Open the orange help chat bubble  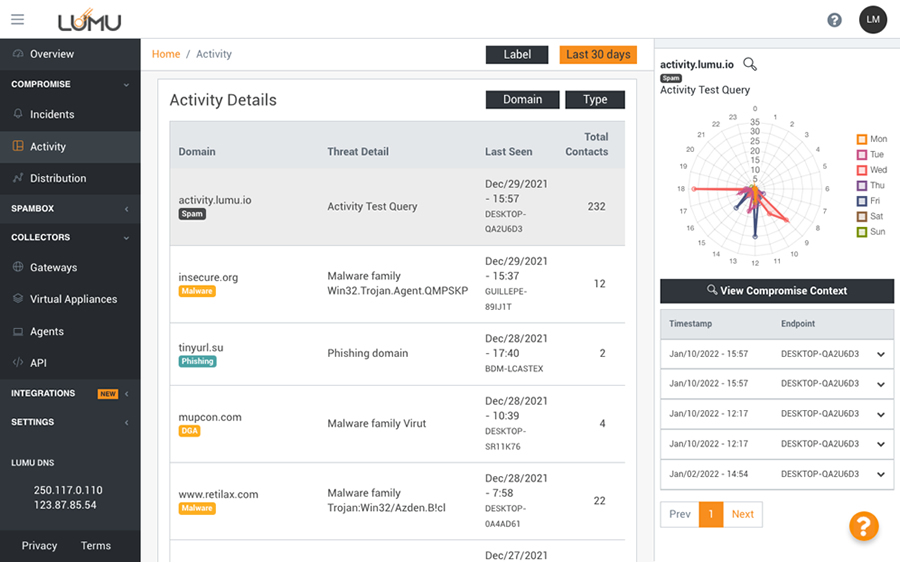863,525
